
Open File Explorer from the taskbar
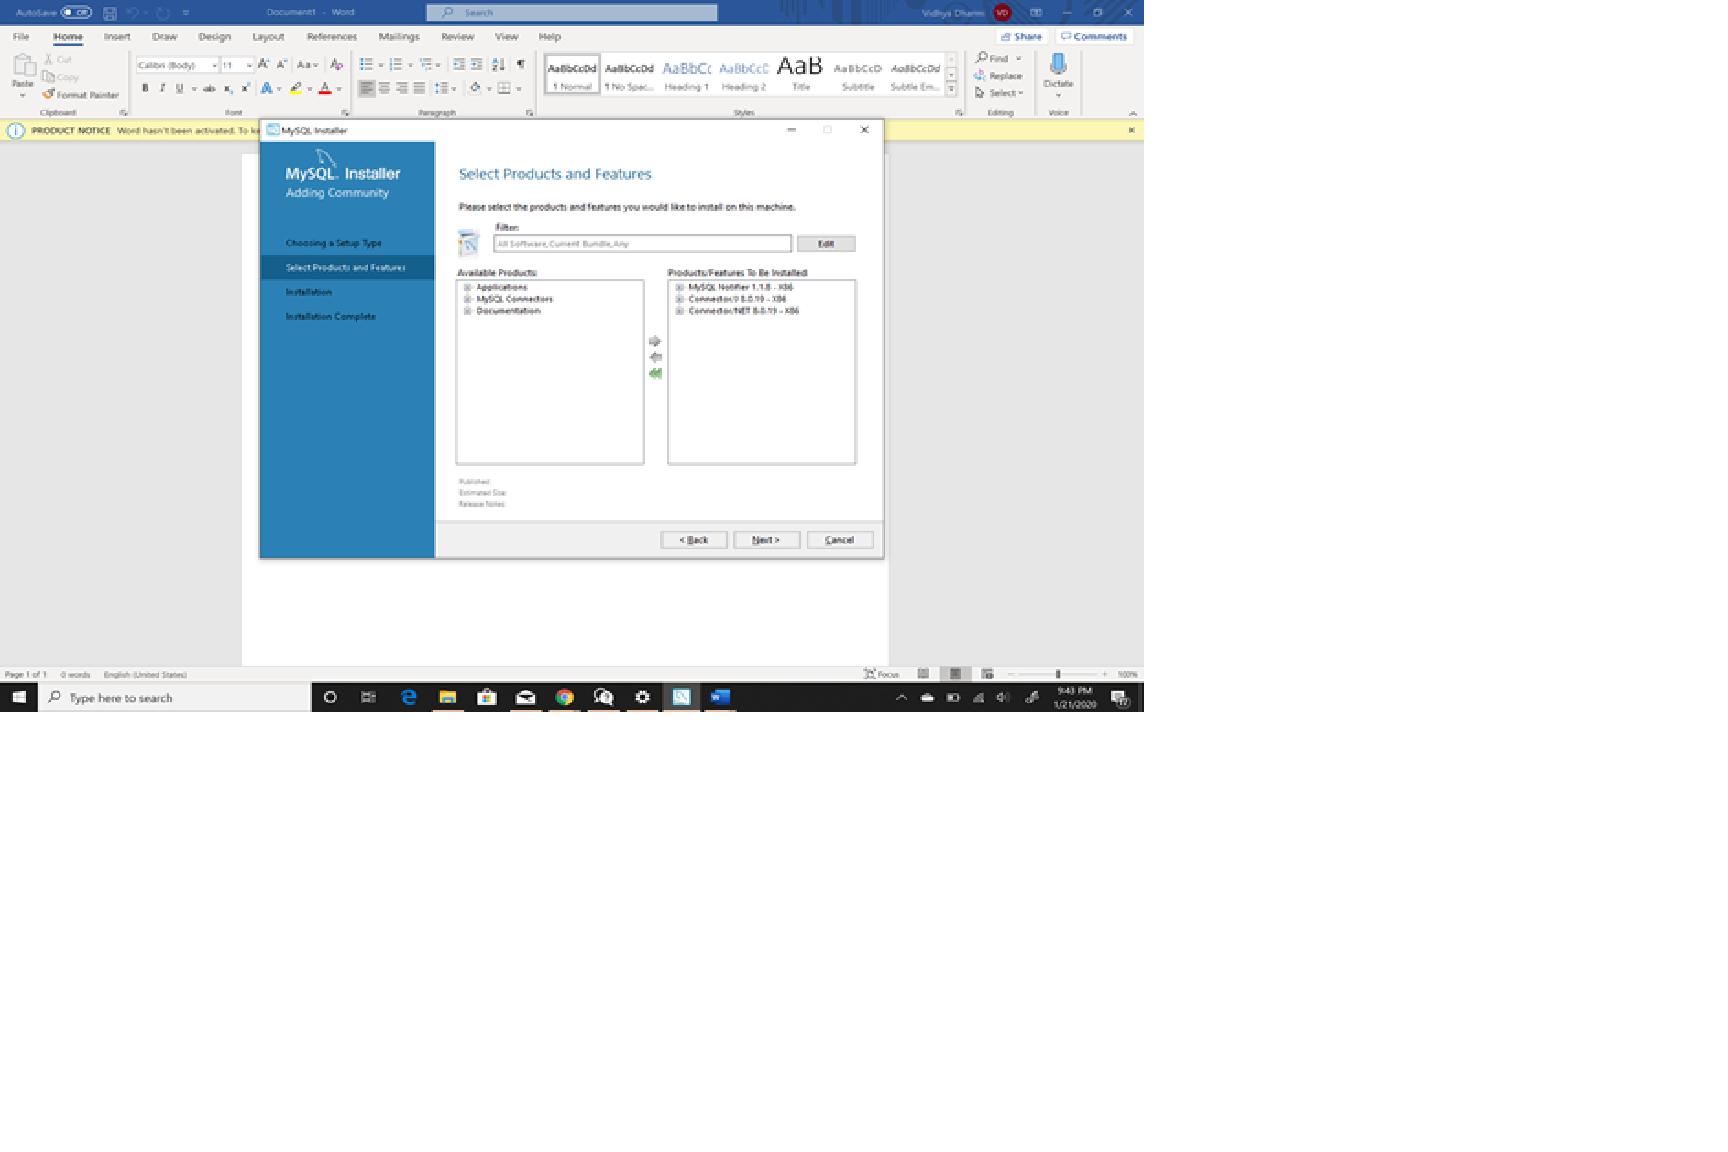coord(447,698)
